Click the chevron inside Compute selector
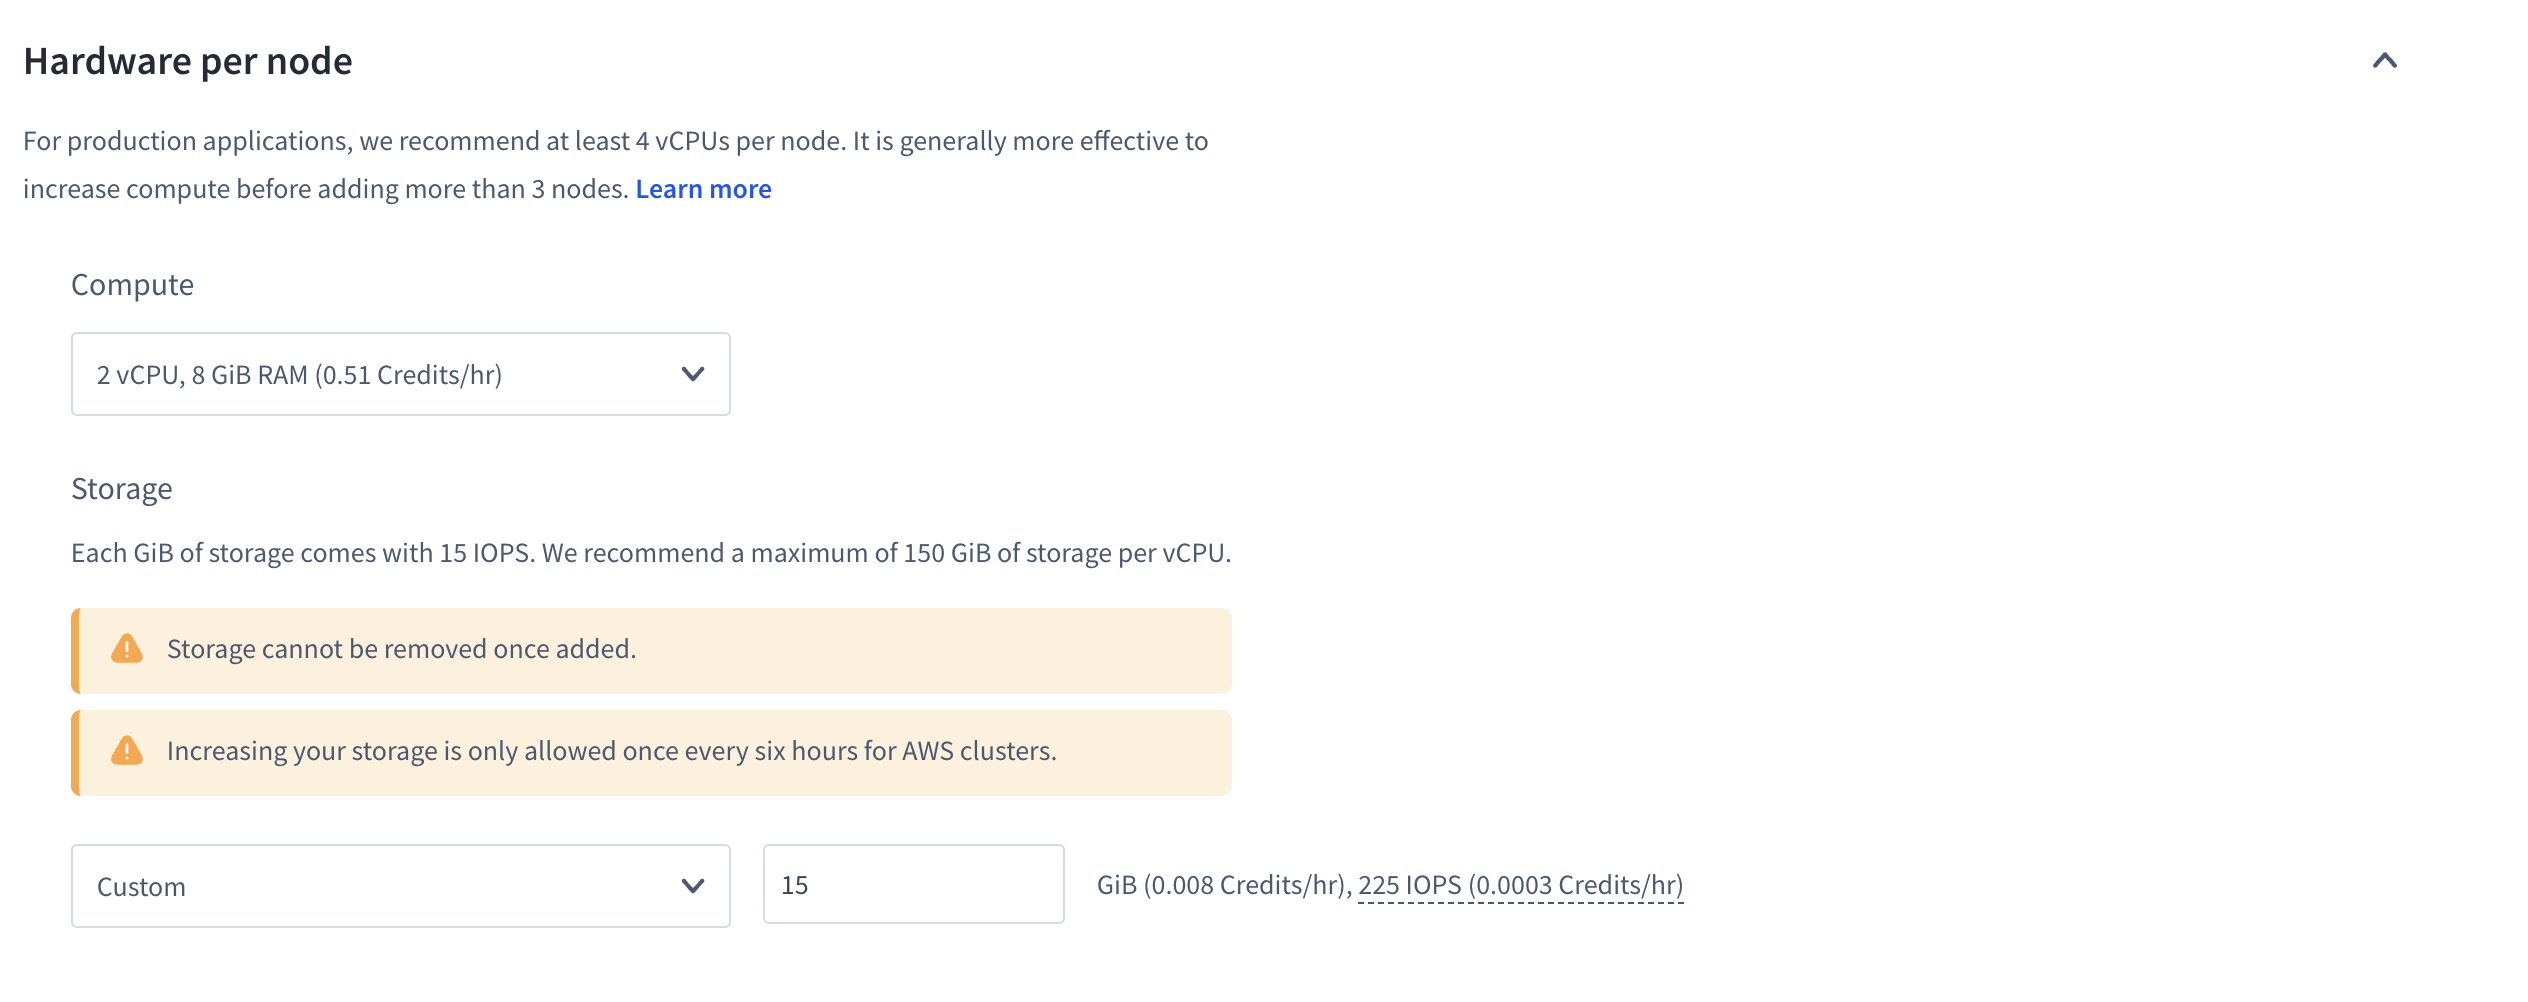 [x=692, y=374]
